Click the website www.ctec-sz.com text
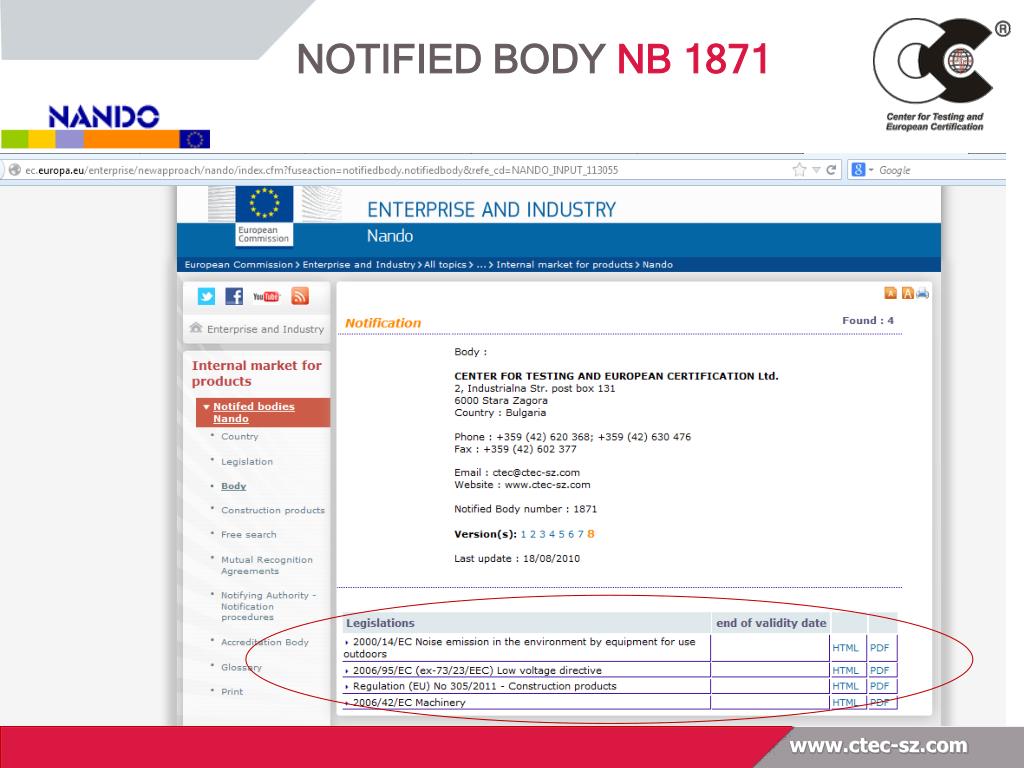 coord(547,485)
